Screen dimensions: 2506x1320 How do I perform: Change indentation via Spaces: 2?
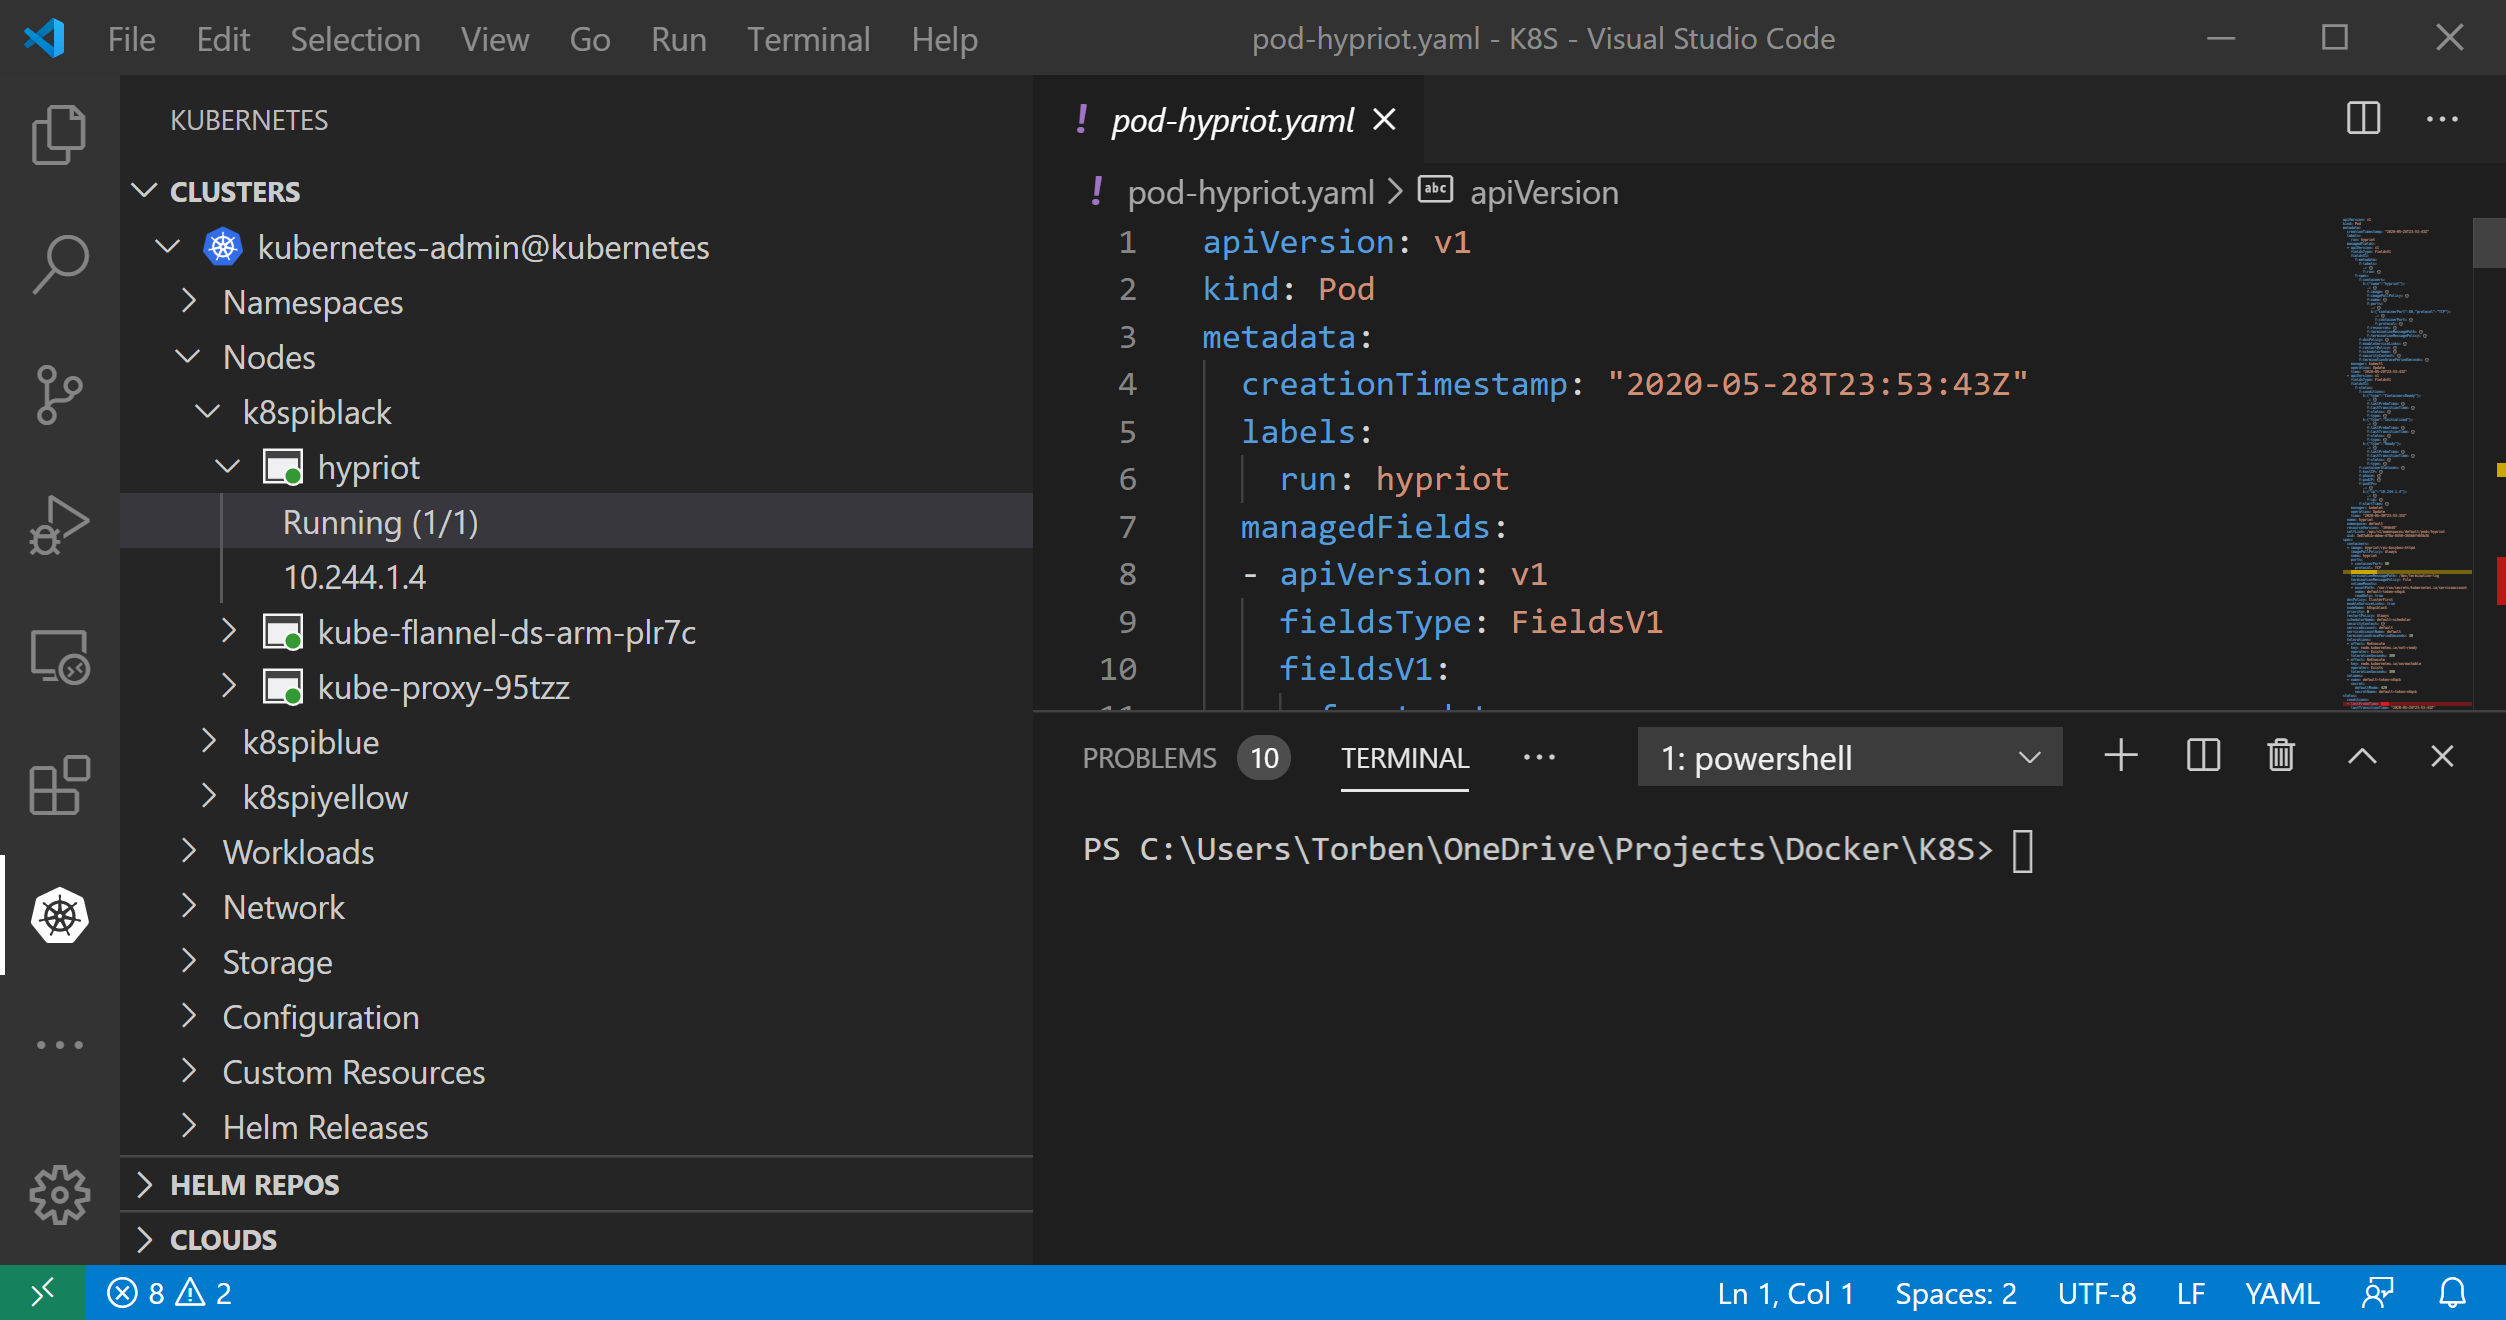pyautogui.click(x=1955, y=1293)
